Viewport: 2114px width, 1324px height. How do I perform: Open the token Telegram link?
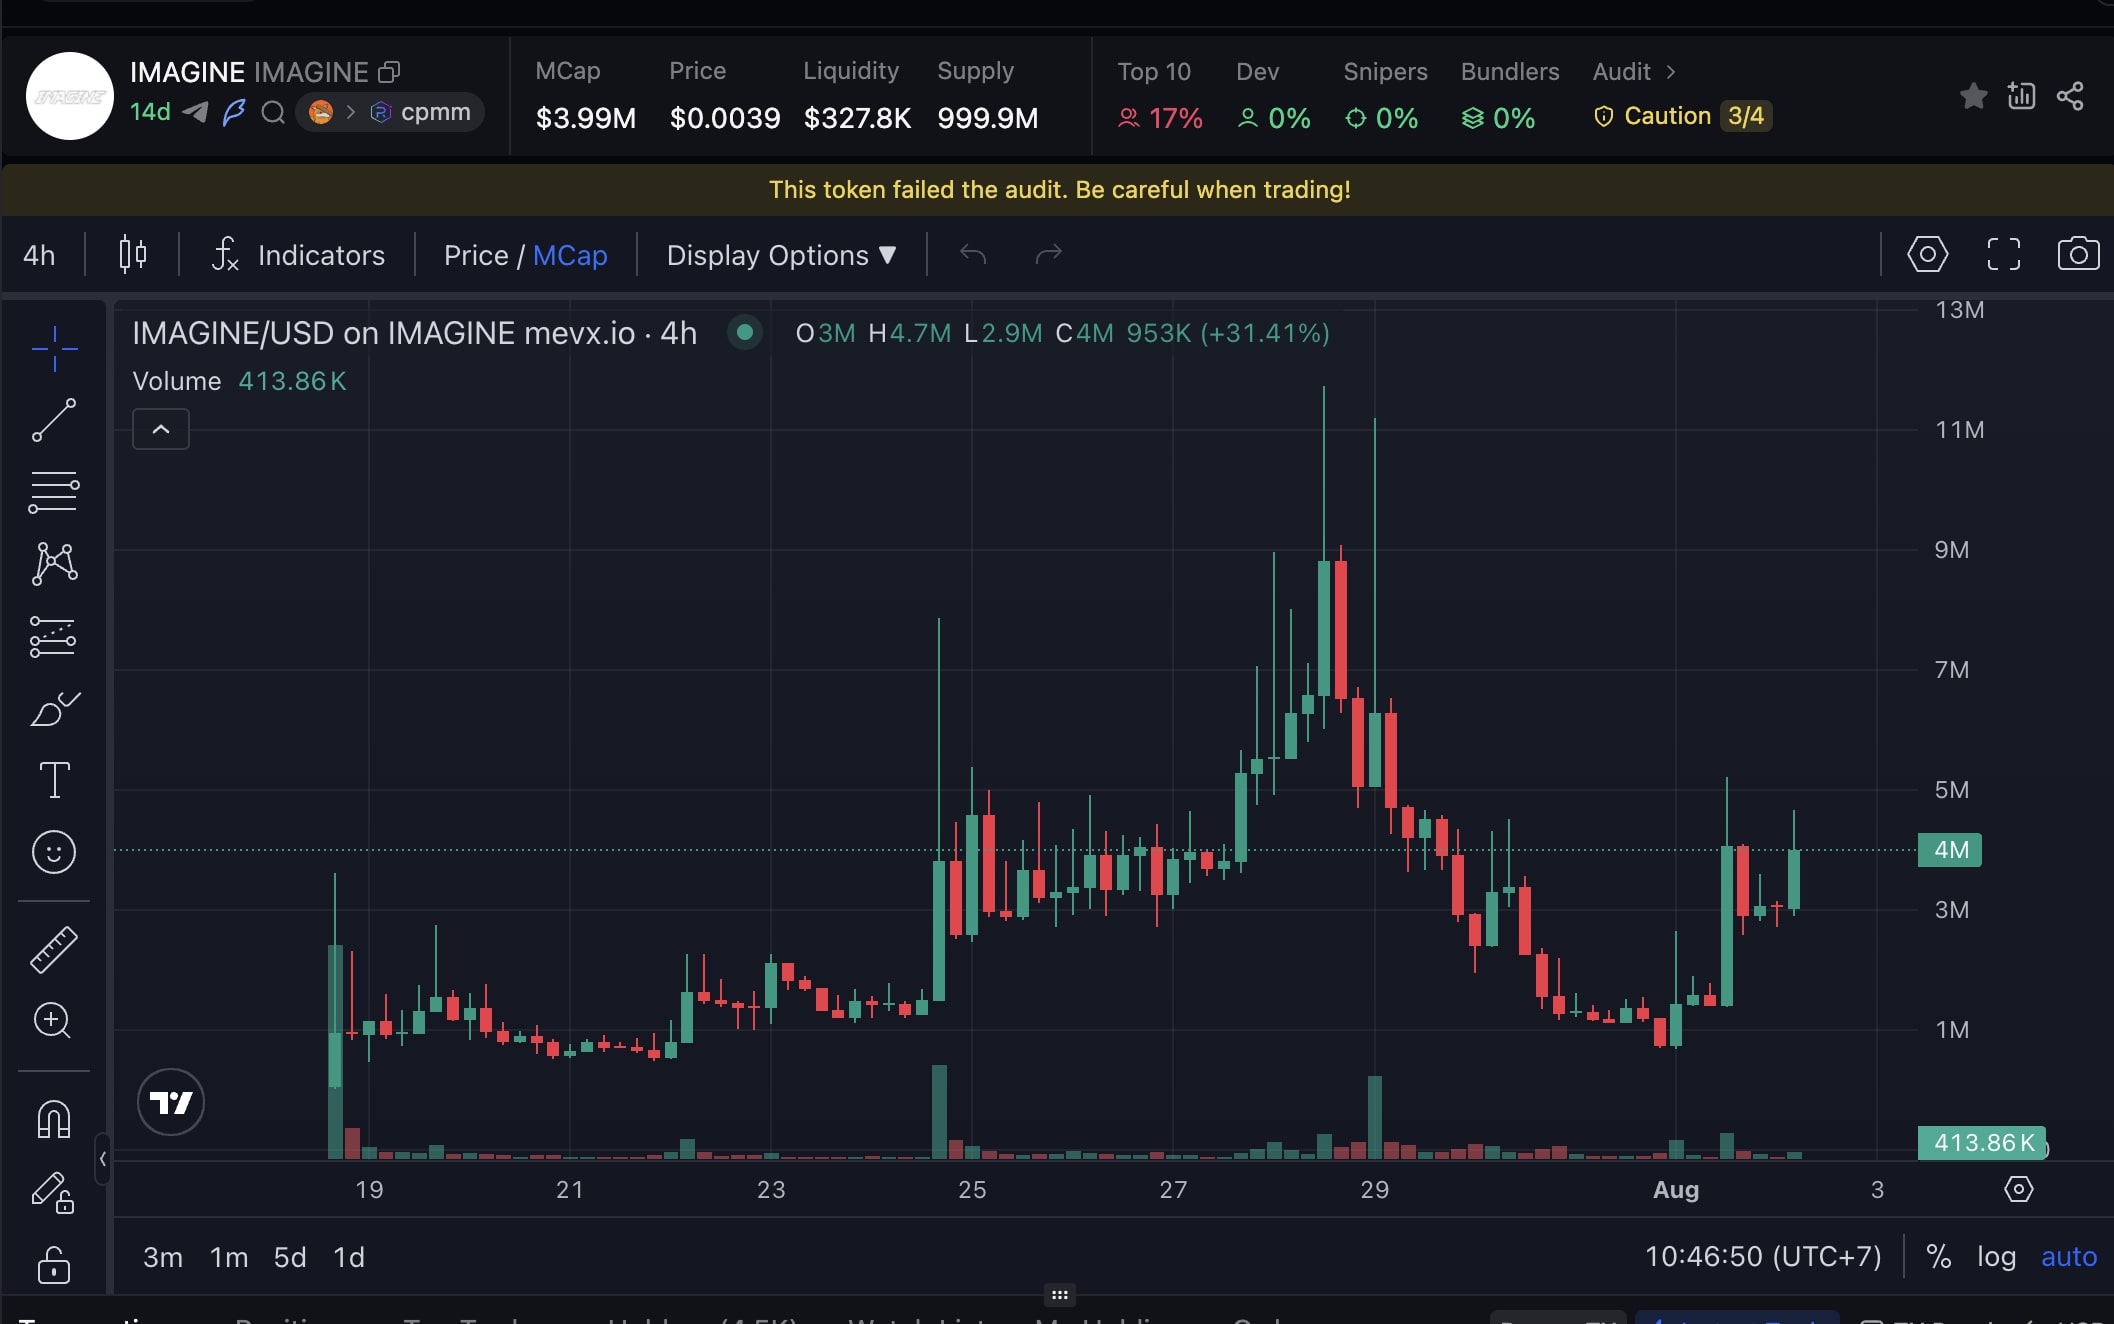[x=196, y=112]
